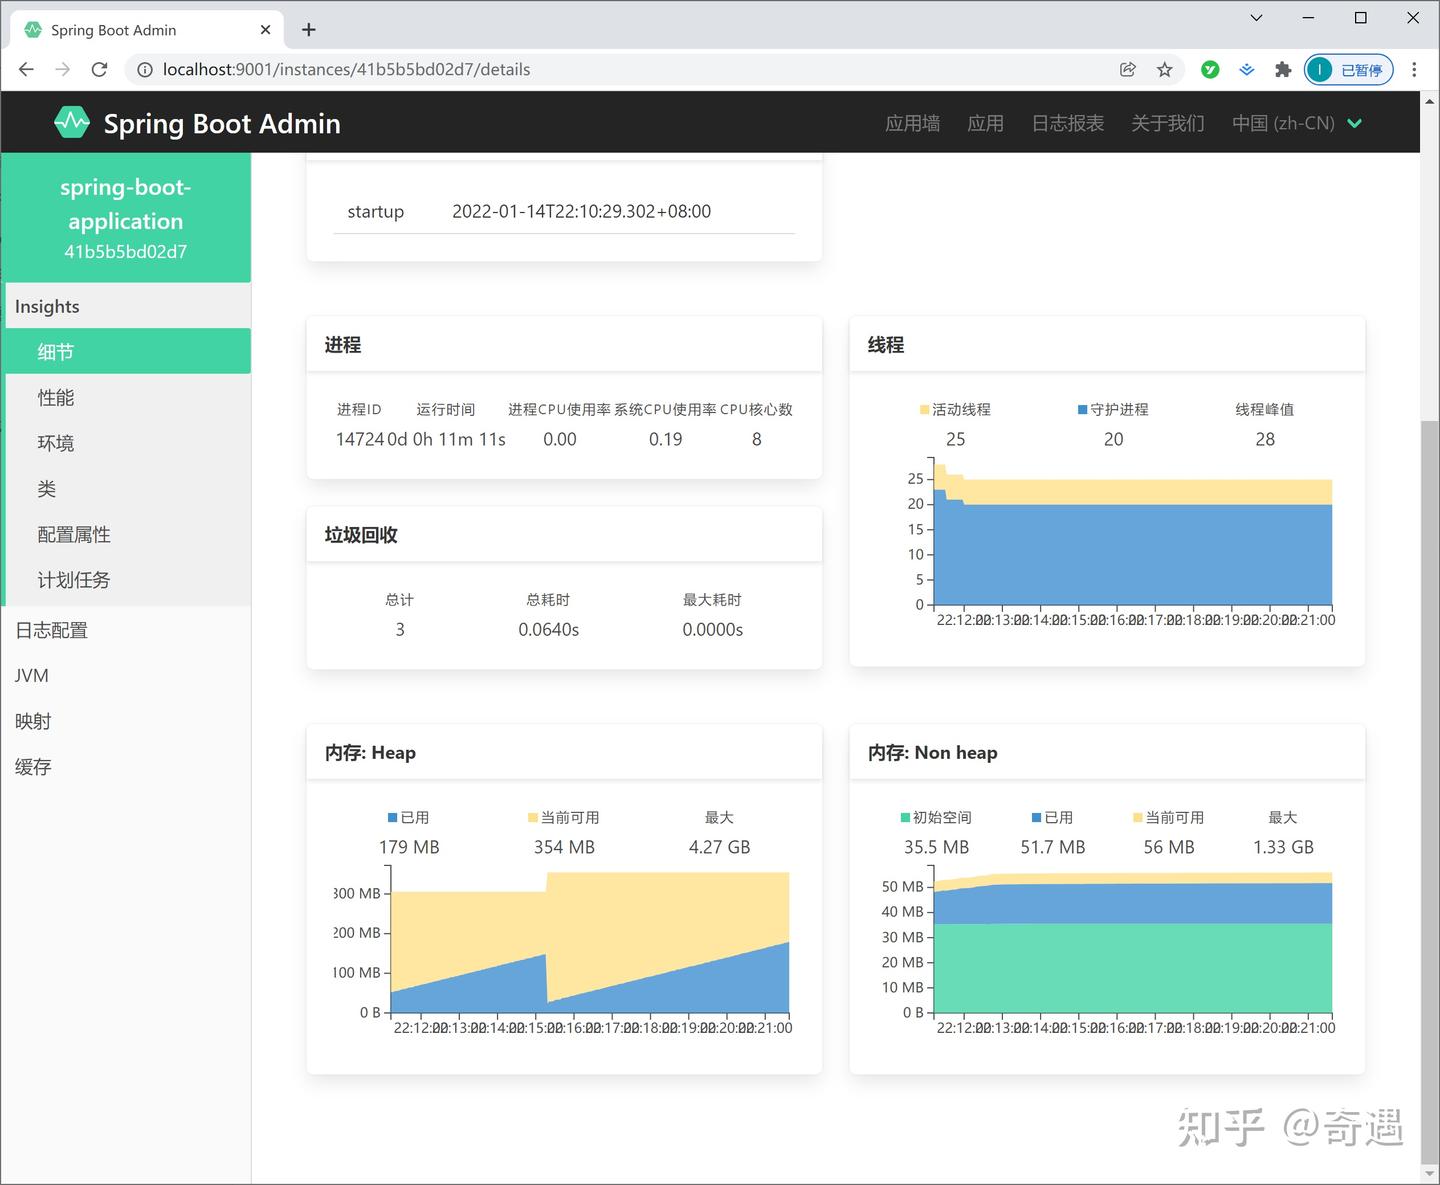Navigate to 应用墙 in top navigation
This screenshot has width=1440, height=1185.
(912, 123)
